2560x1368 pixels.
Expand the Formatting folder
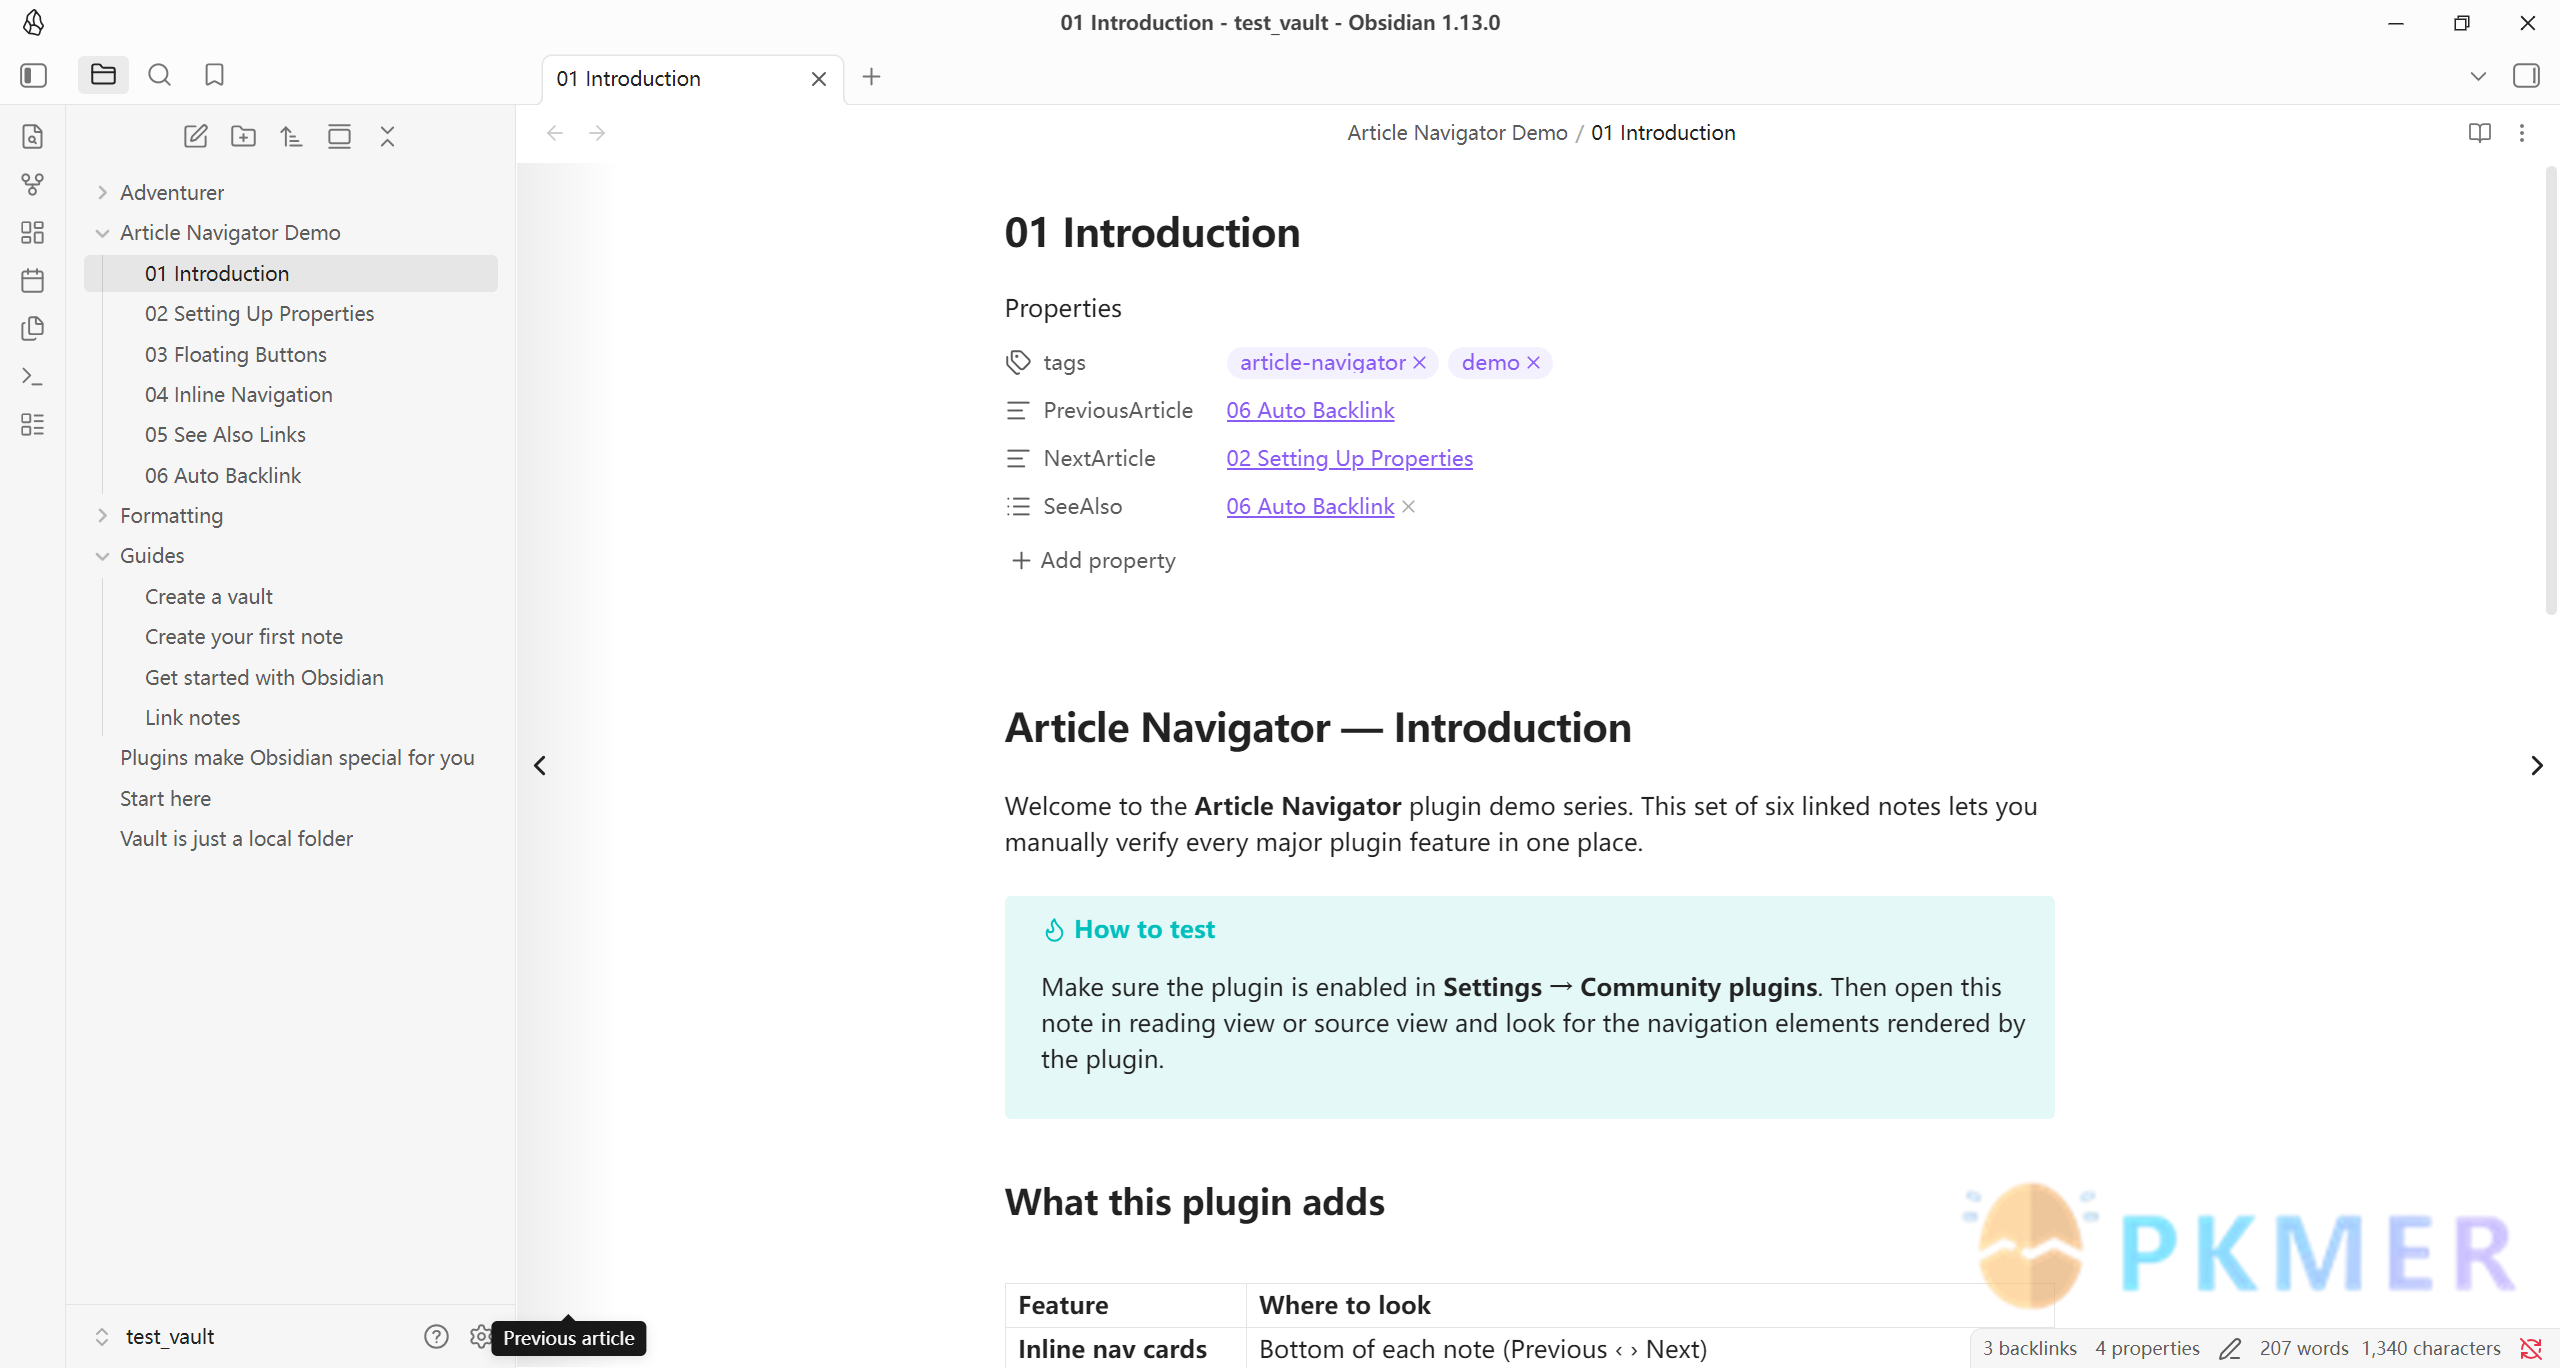102,516
